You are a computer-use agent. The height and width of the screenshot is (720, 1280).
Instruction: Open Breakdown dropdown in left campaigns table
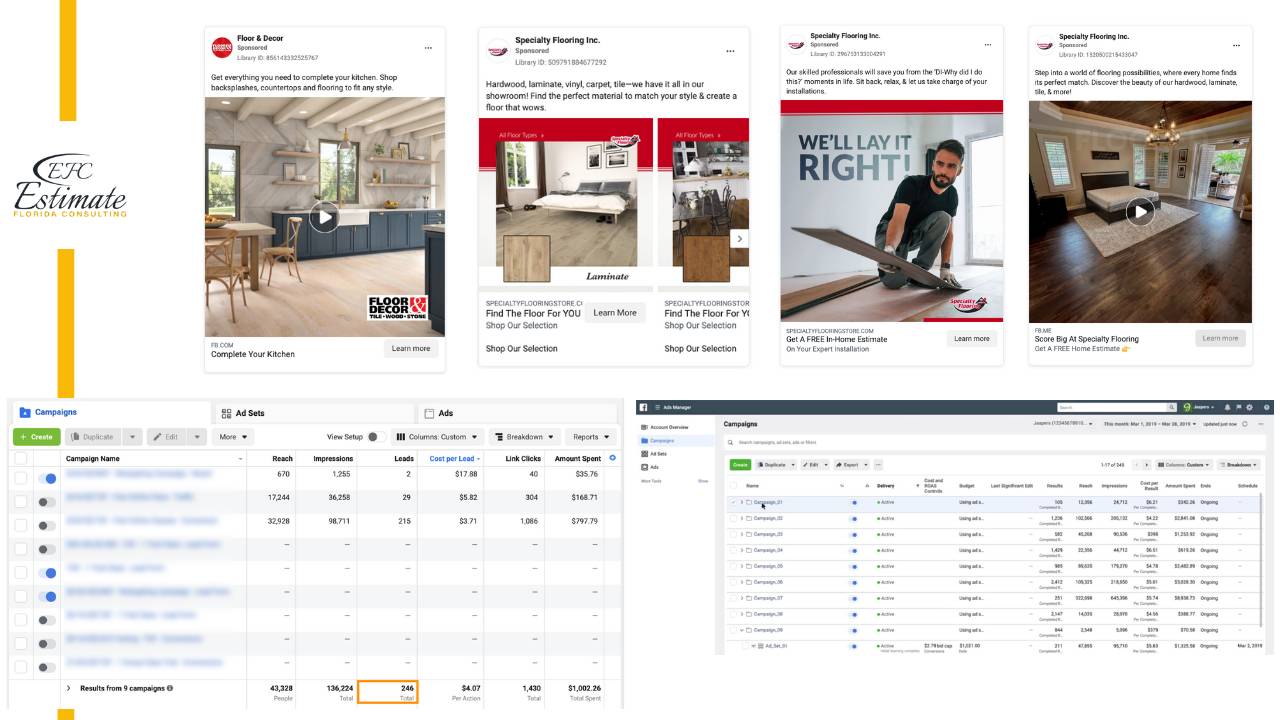(x=525, y=437)
